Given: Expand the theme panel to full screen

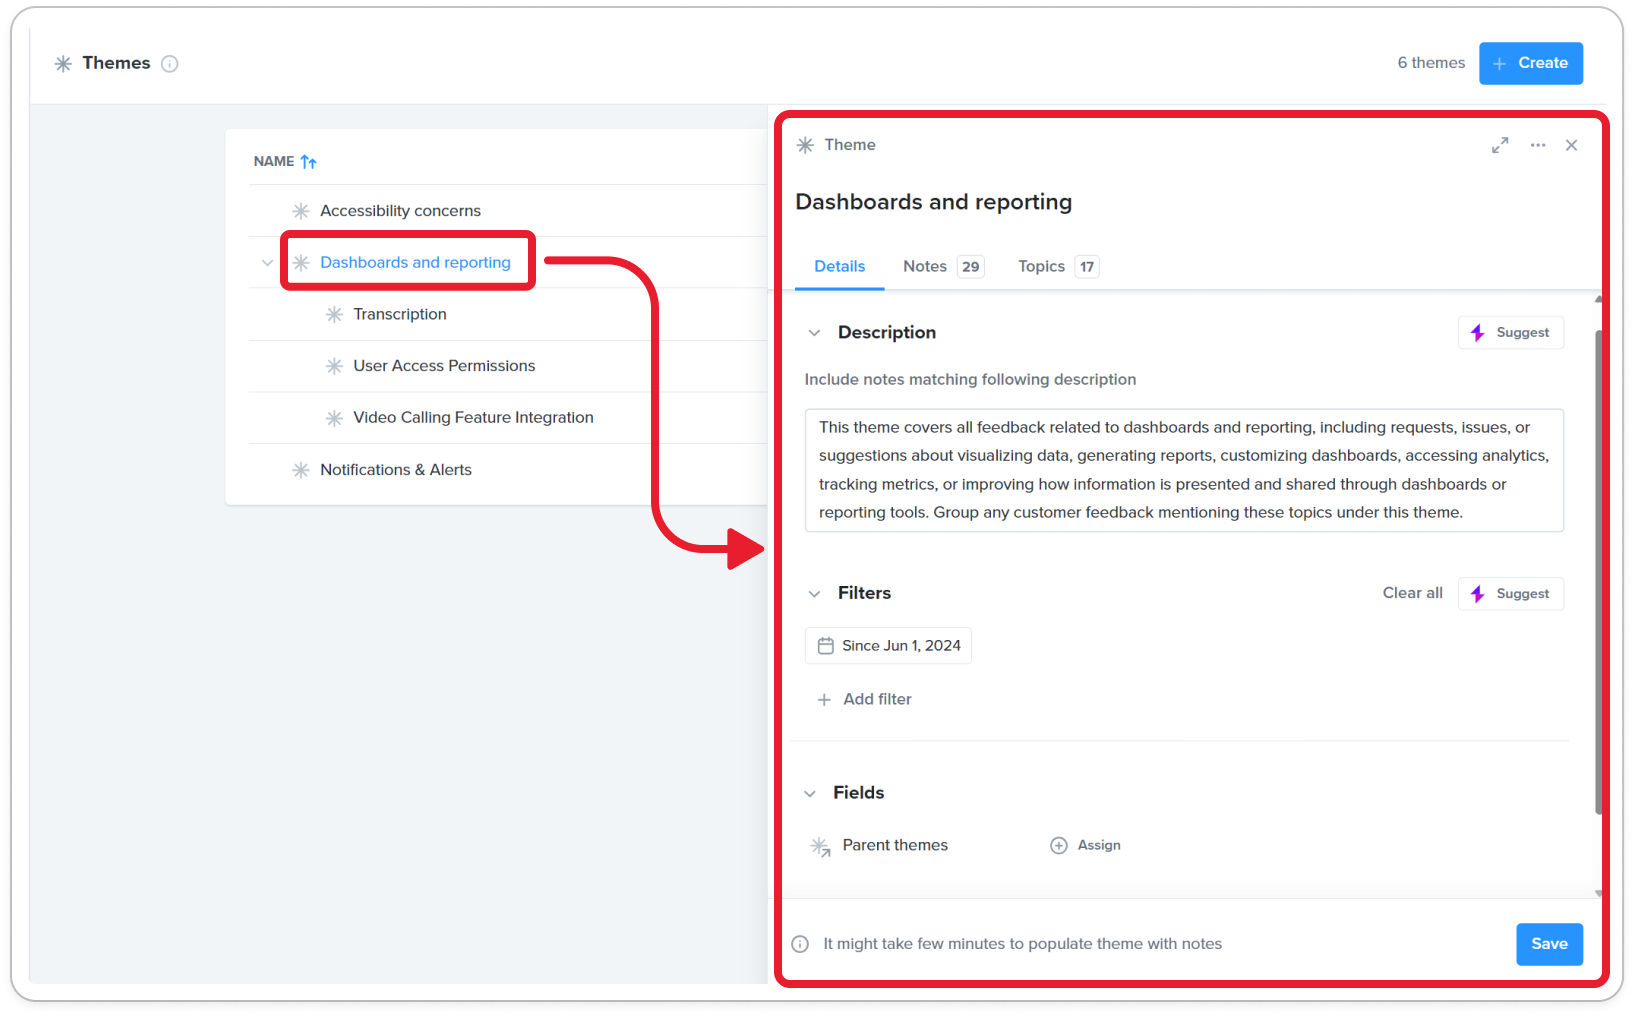Looking at the screenshot, I should coord(1500,145).
